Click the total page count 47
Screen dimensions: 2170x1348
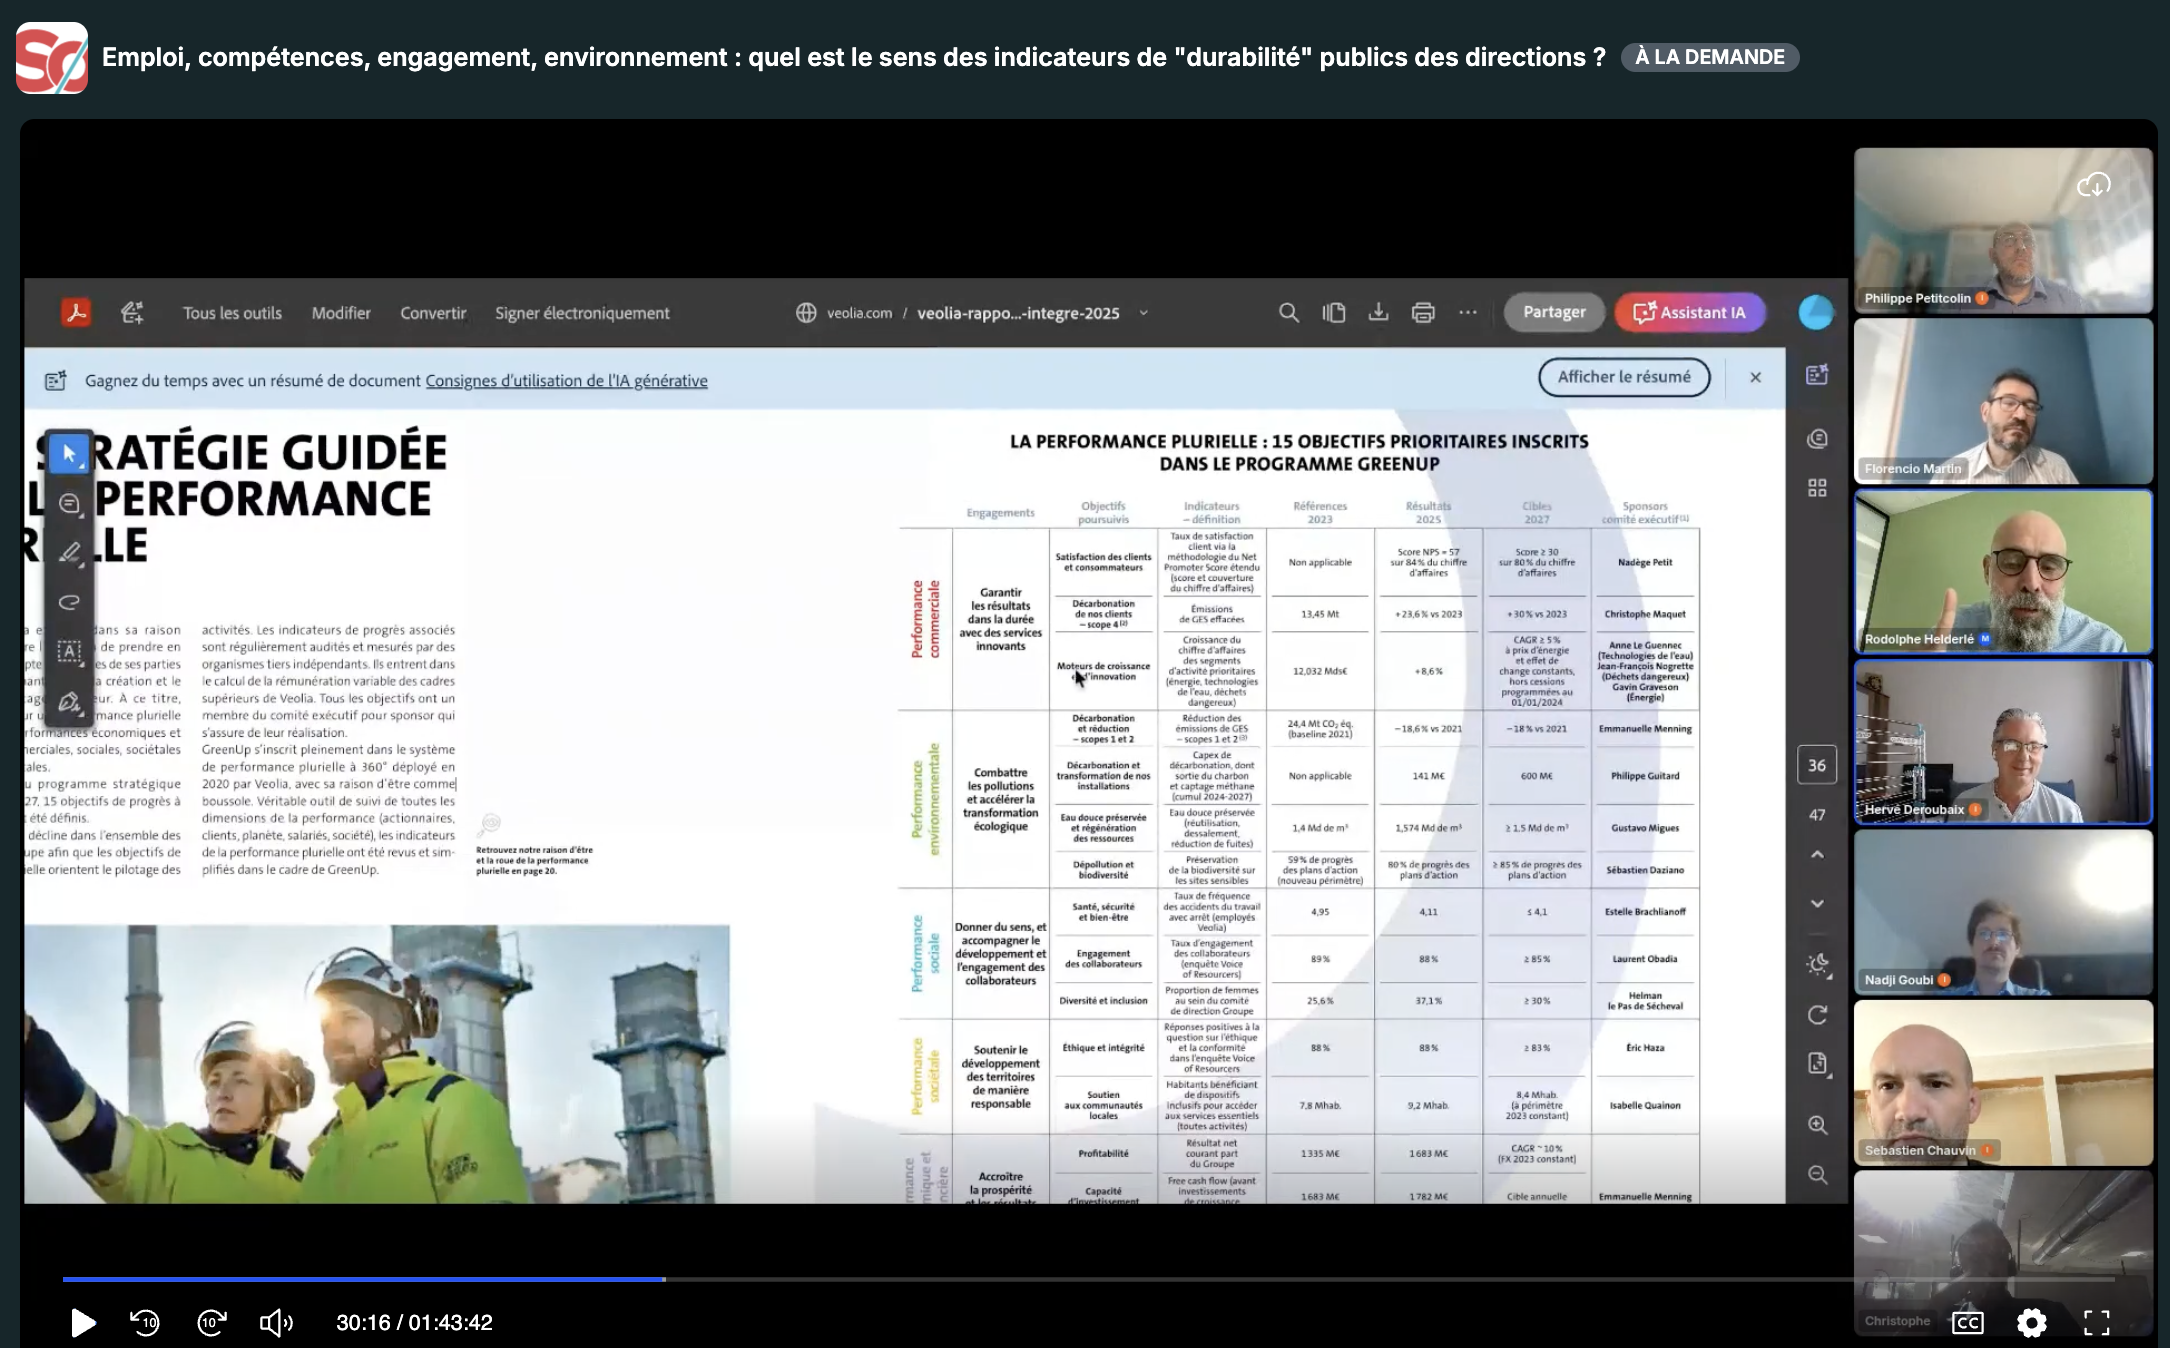tap(1817, 815)
